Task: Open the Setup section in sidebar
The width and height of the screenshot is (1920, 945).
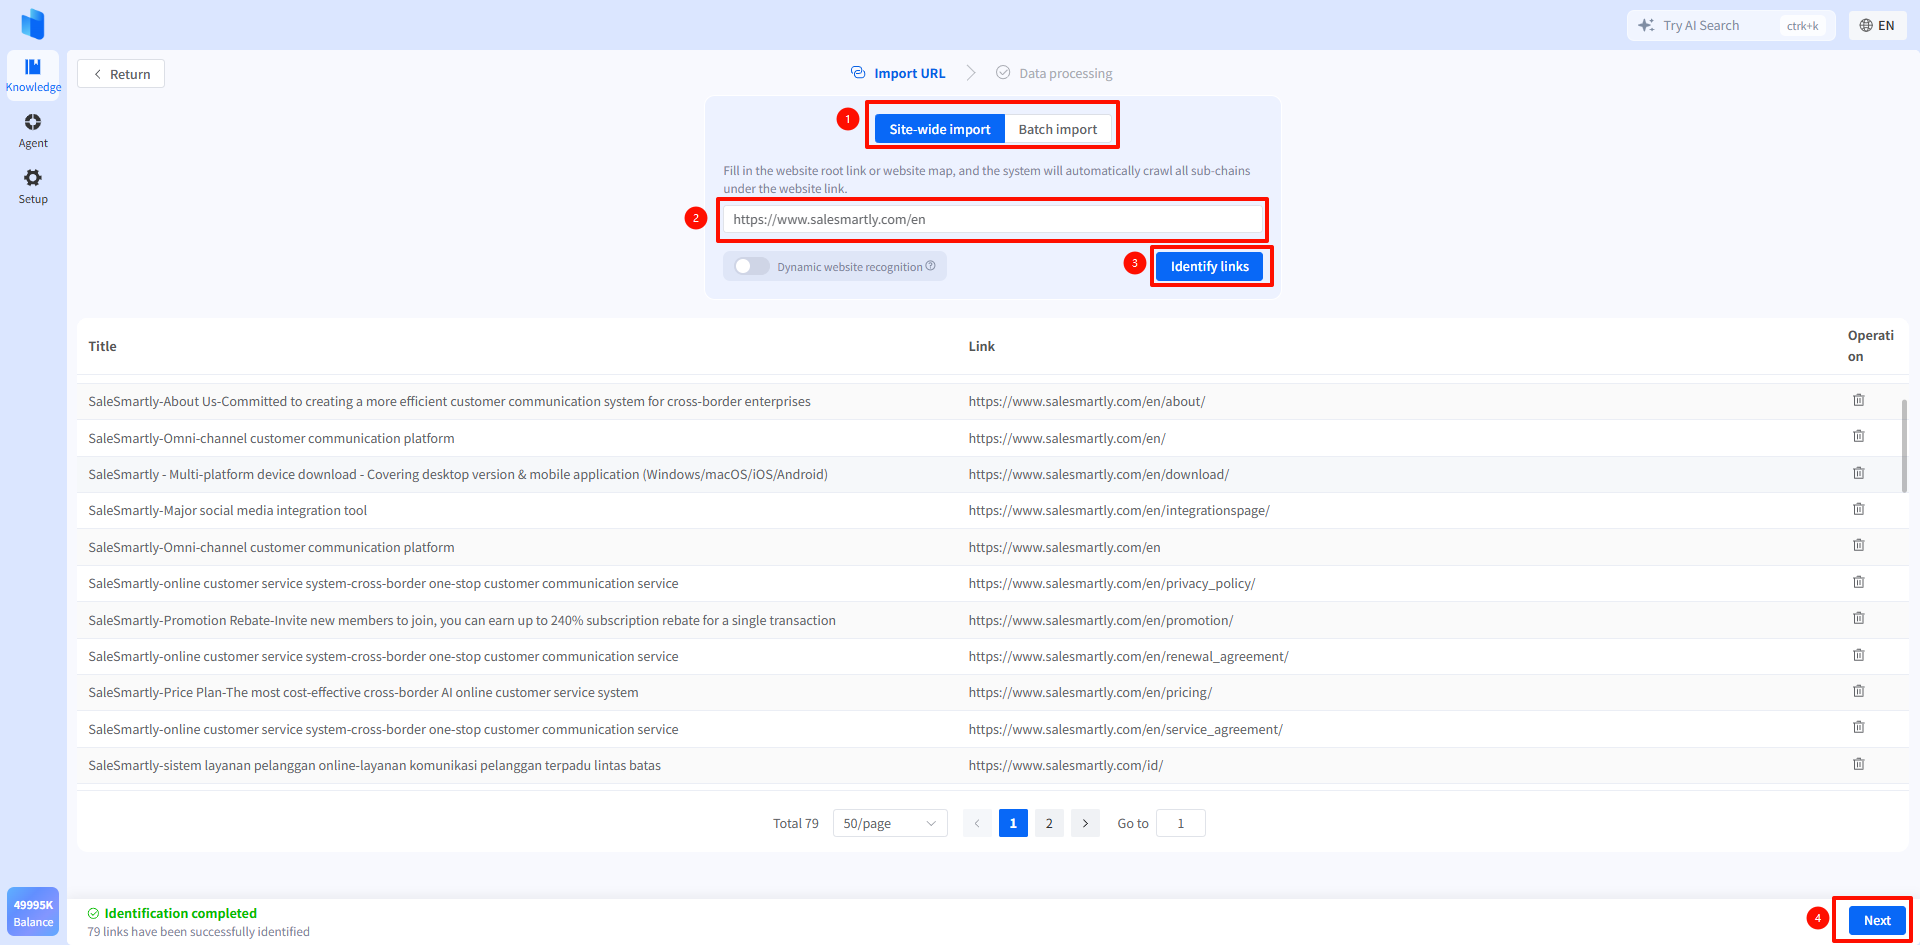Action: point(33,186)
